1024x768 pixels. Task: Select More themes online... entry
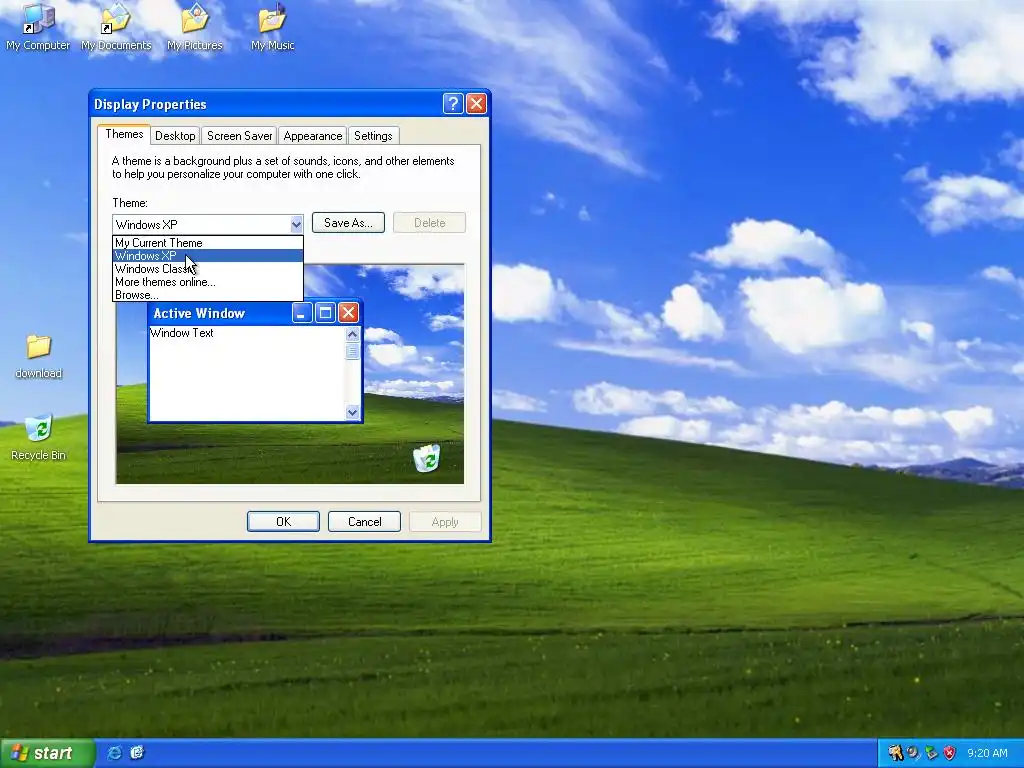208,281
